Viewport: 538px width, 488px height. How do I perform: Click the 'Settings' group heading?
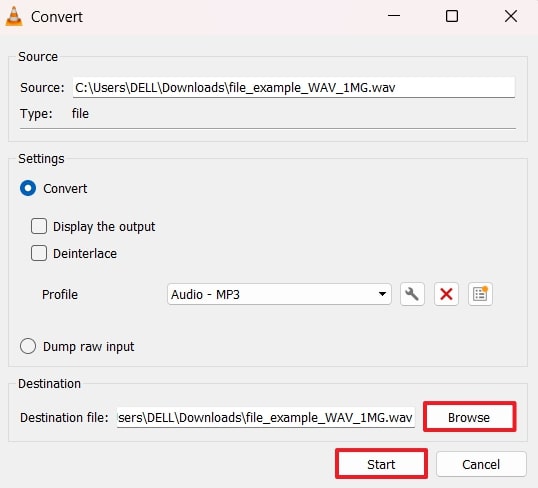pyautogui.click(x=41, y=159)
